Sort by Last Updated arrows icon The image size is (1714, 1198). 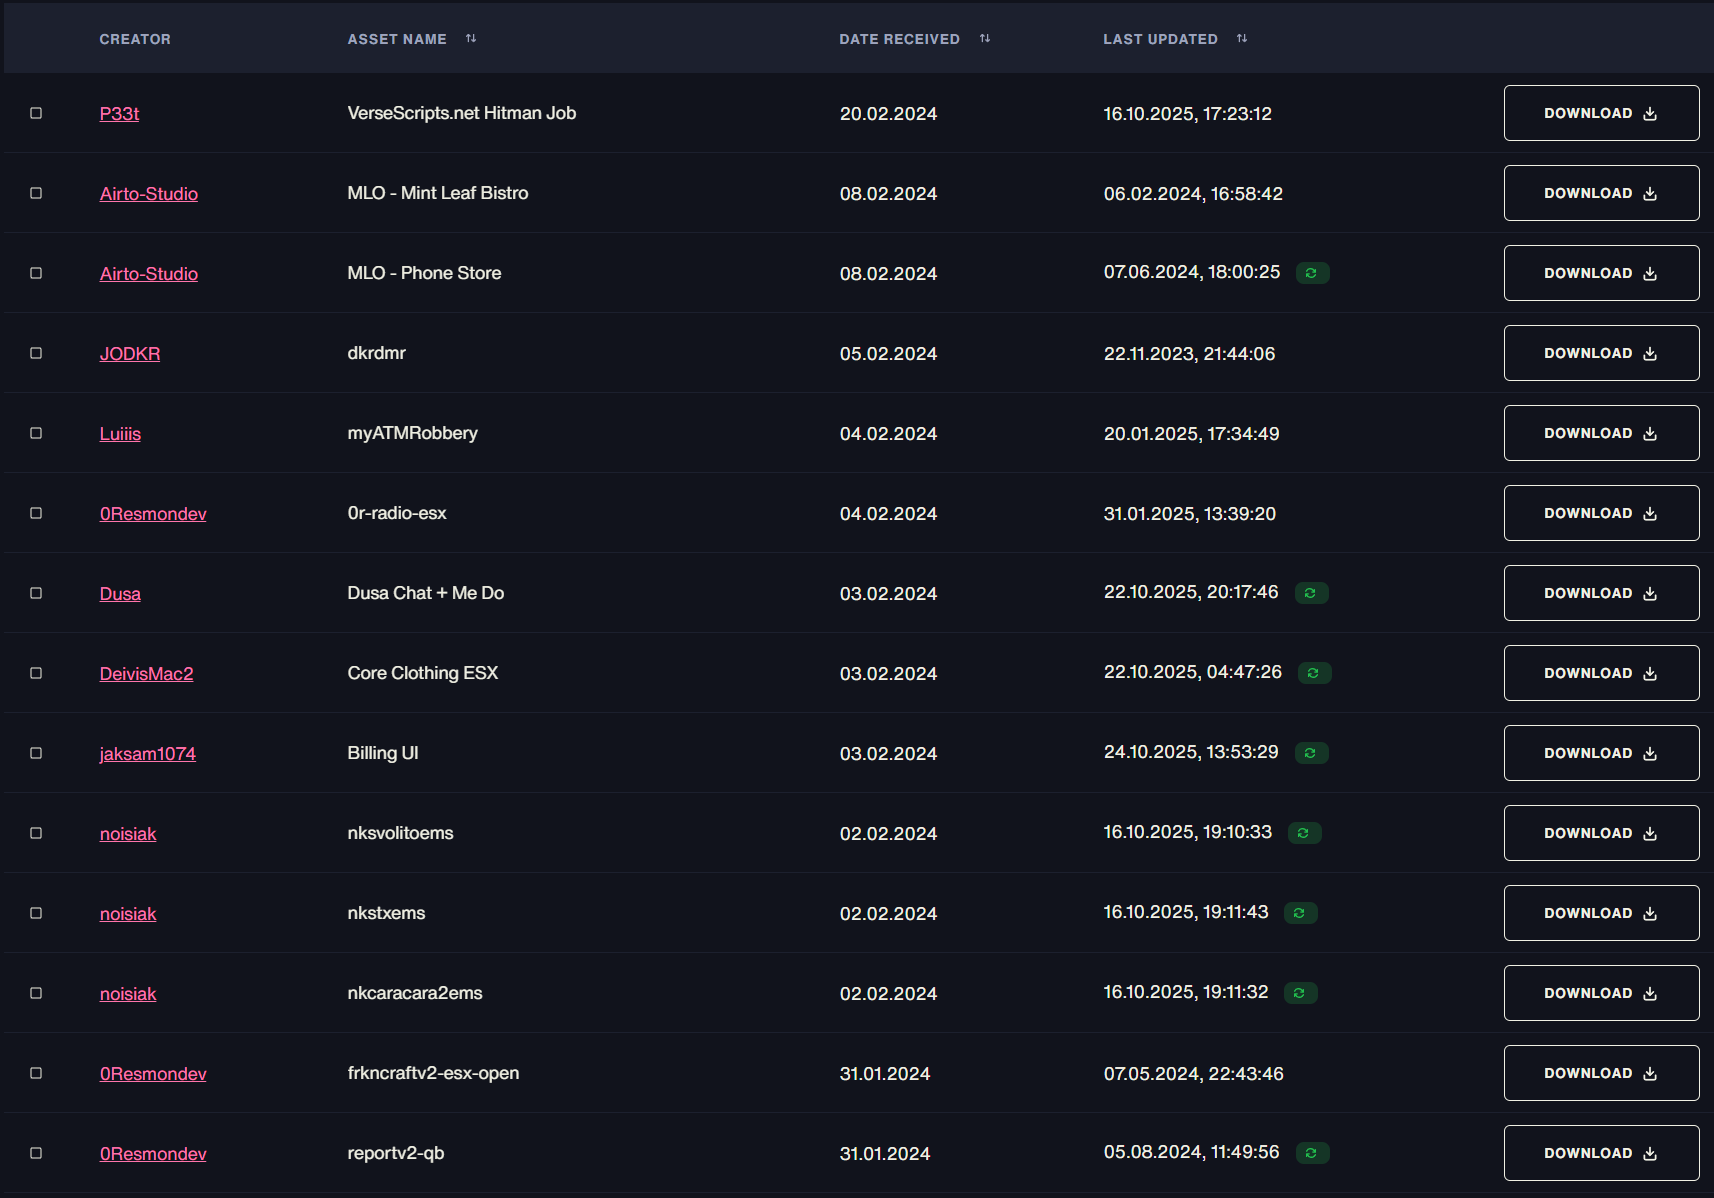coord(1242,39)
